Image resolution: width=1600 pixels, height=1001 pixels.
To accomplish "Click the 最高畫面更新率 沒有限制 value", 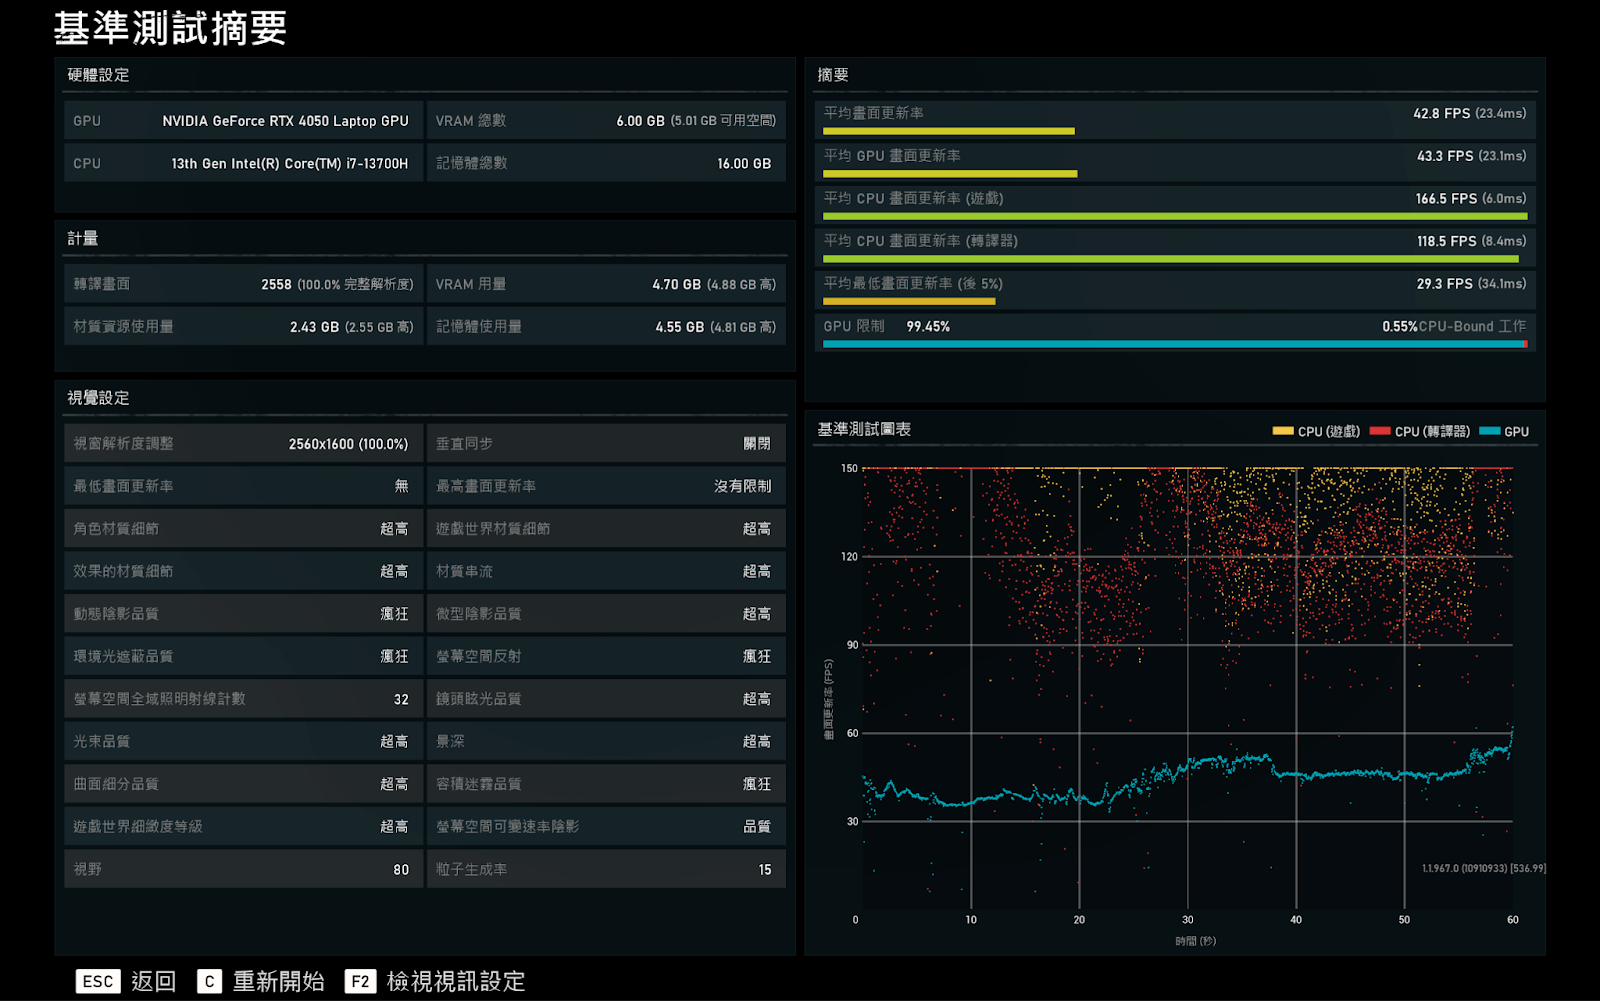I will point(742,486).
